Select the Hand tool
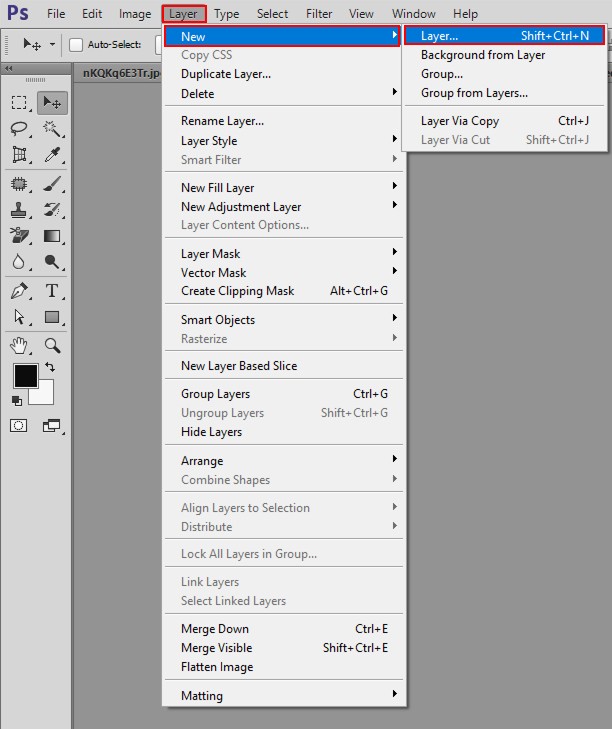Screen dimensions: 612x729 point(19,345)
